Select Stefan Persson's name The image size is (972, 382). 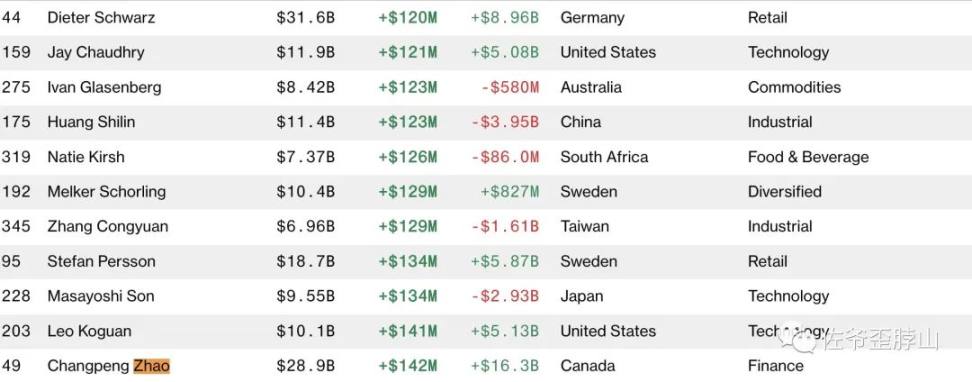102,261
